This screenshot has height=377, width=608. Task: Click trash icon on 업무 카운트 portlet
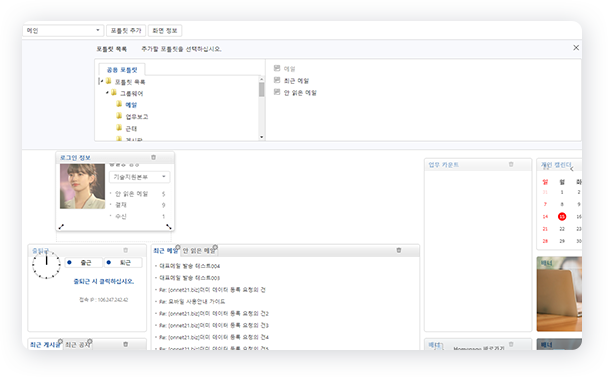point(511,164)
